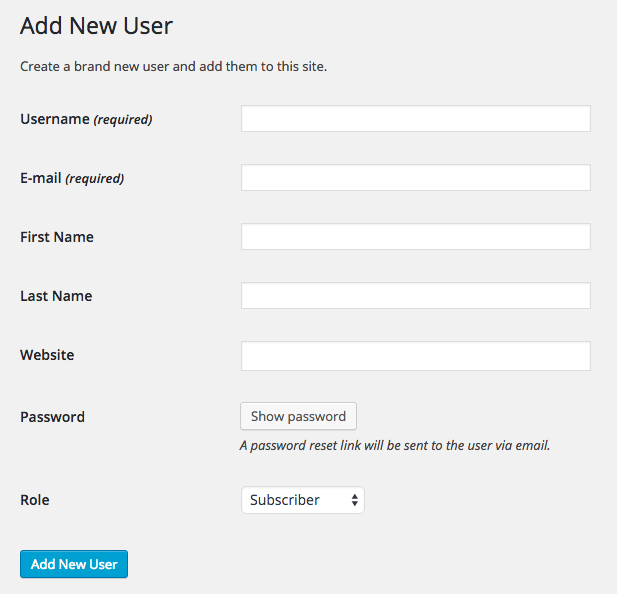Click the Role label
The width and height of the screenshot is (617, 594).
click(35, 500)
